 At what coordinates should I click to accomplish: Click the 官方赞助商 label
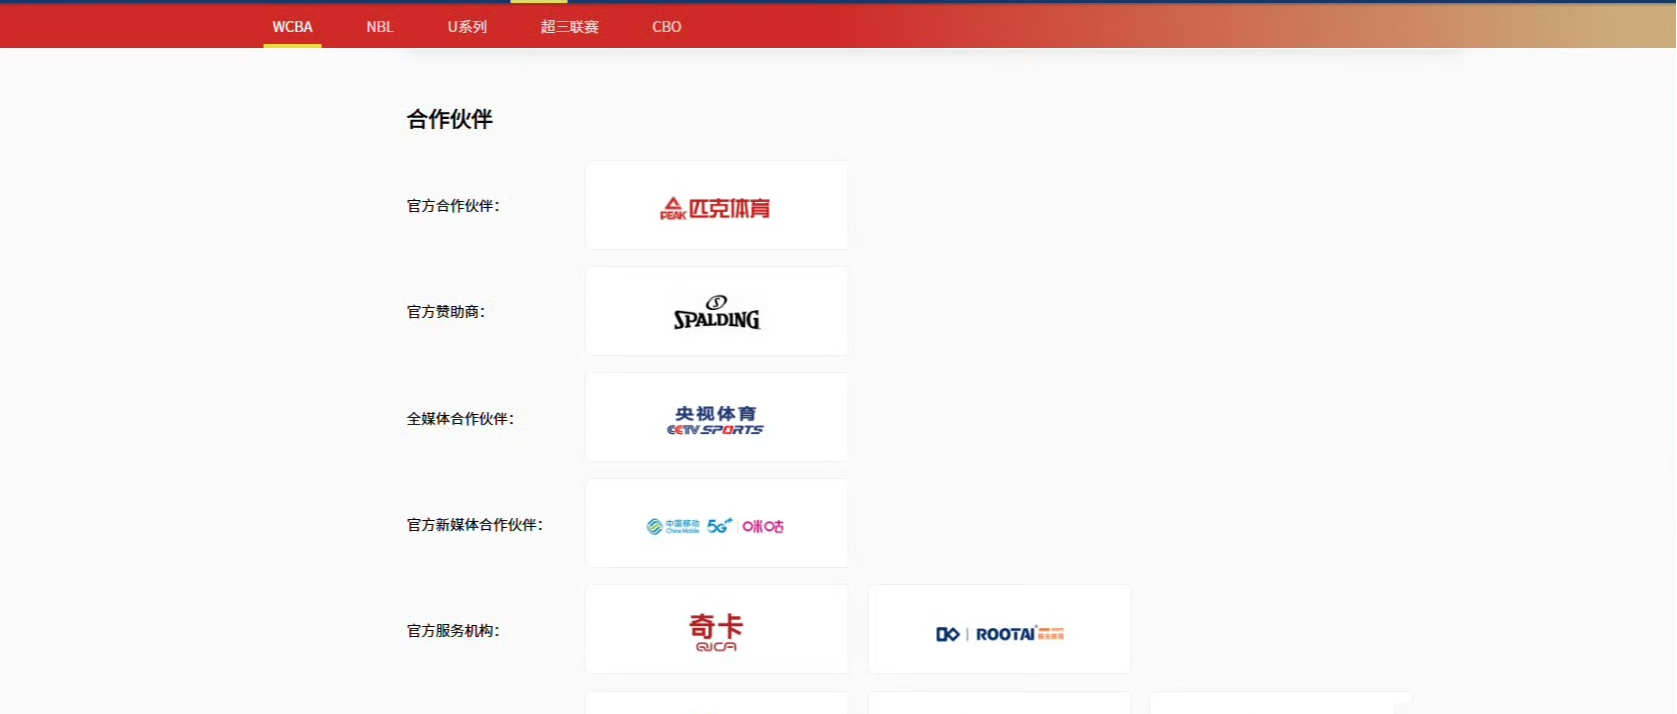(x=446, y=312)
